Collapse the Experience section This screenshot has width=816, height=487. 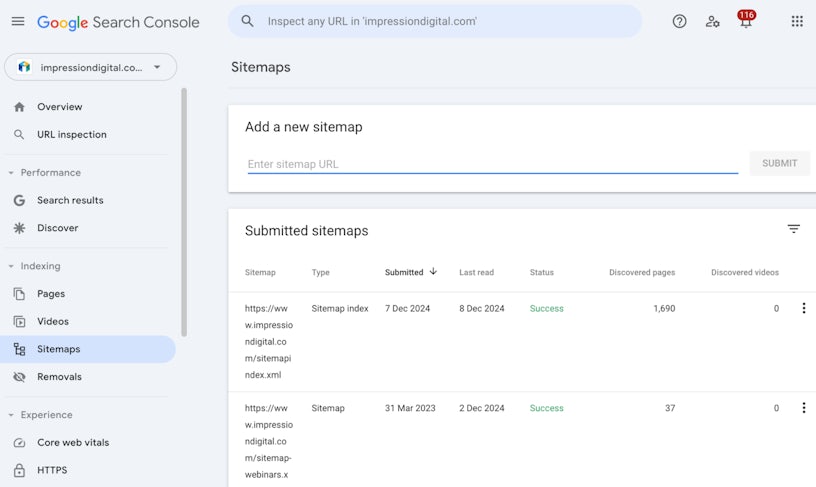pos(12,415)
